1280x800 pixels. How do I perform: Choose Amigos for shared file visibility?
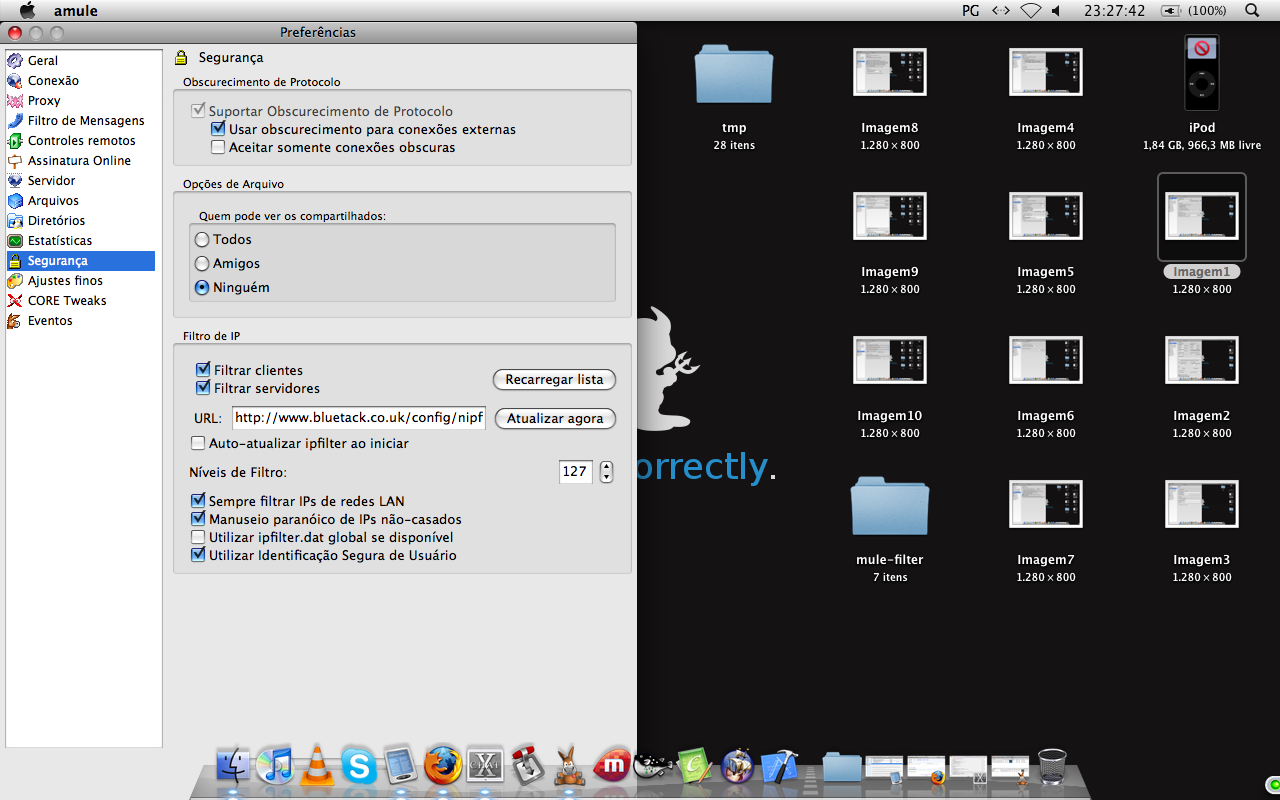point(203,264)
